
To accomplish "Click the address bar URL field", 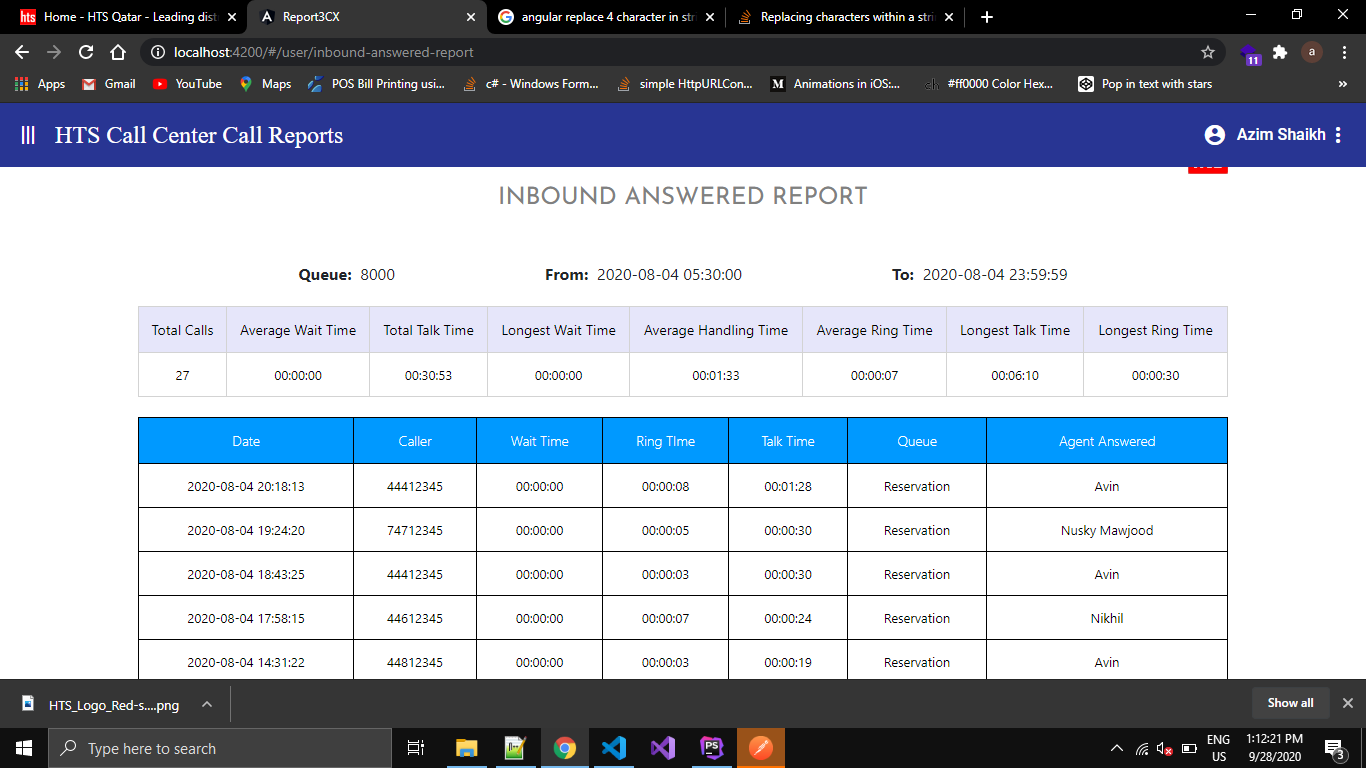I will coord(660,52).
